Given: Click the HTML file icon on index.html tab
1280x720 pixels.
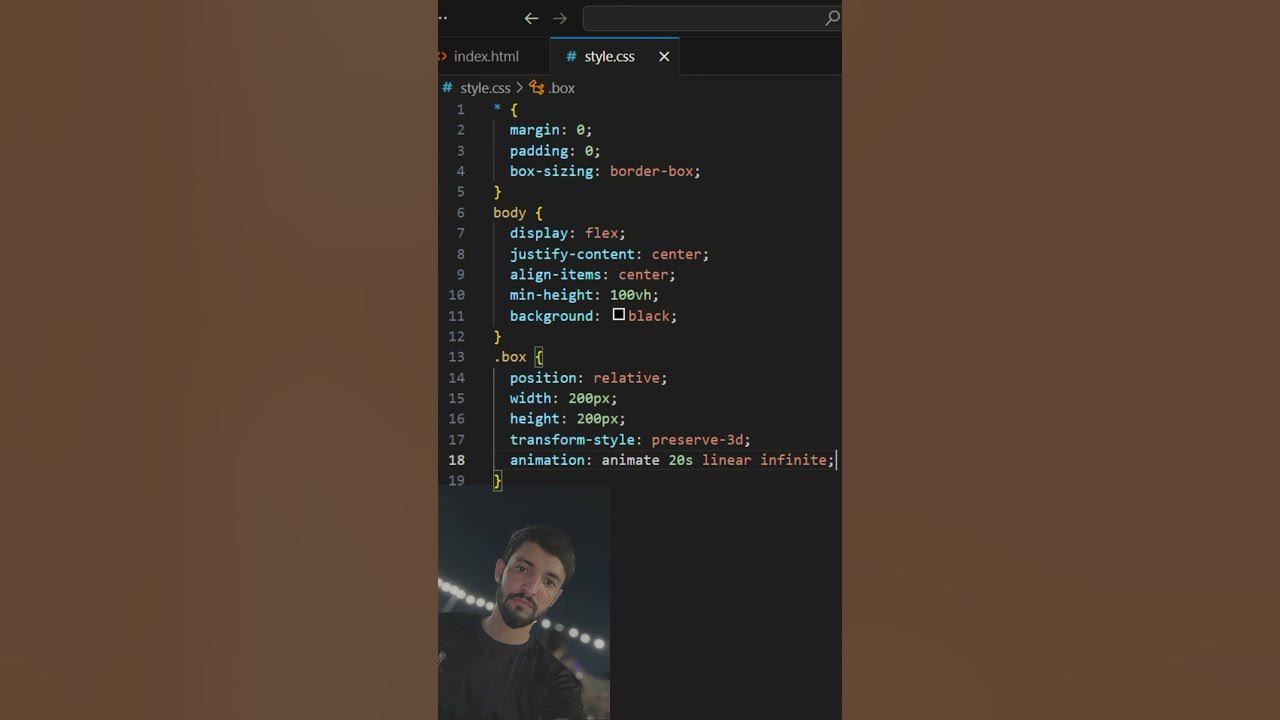Looking at the screenshot, I should pyautogui.click(x=442, y=56).
